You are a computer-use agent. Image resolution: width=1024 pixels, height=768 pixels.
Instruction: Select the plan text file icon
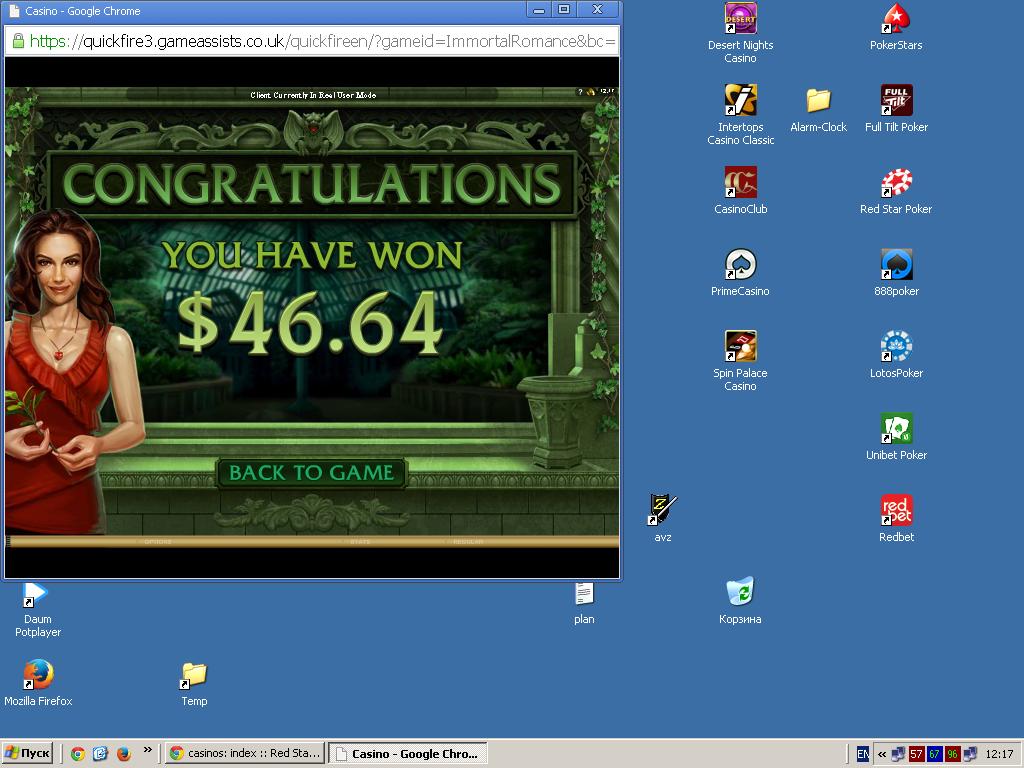coord(584,603)
